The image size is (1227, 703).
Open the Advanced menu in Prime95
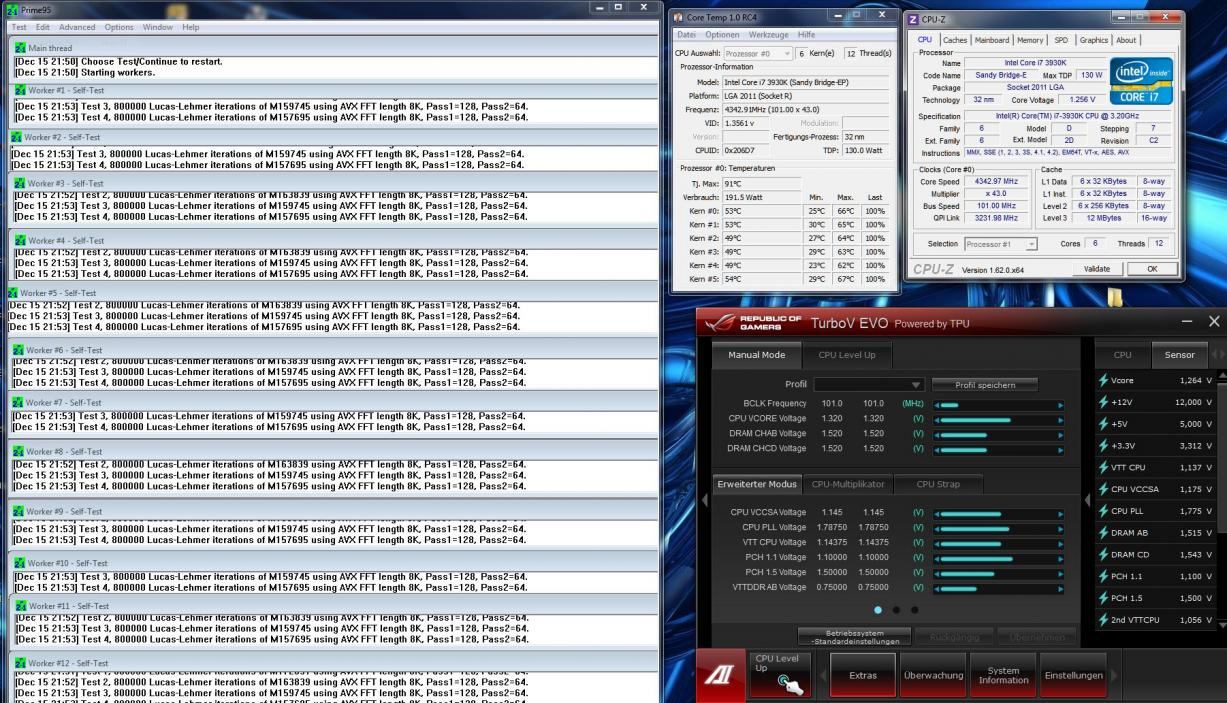point(77,27)
